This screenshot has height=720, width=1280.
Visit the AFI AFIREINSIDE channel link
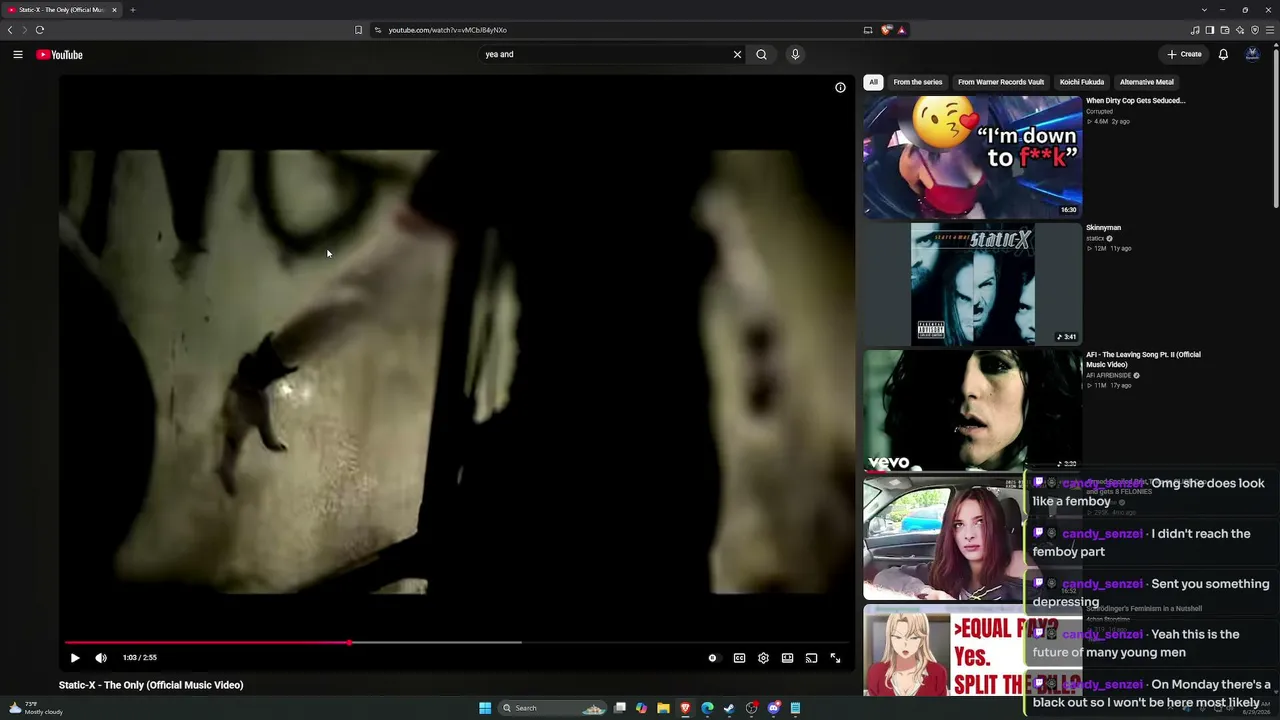coord(1109,375)
